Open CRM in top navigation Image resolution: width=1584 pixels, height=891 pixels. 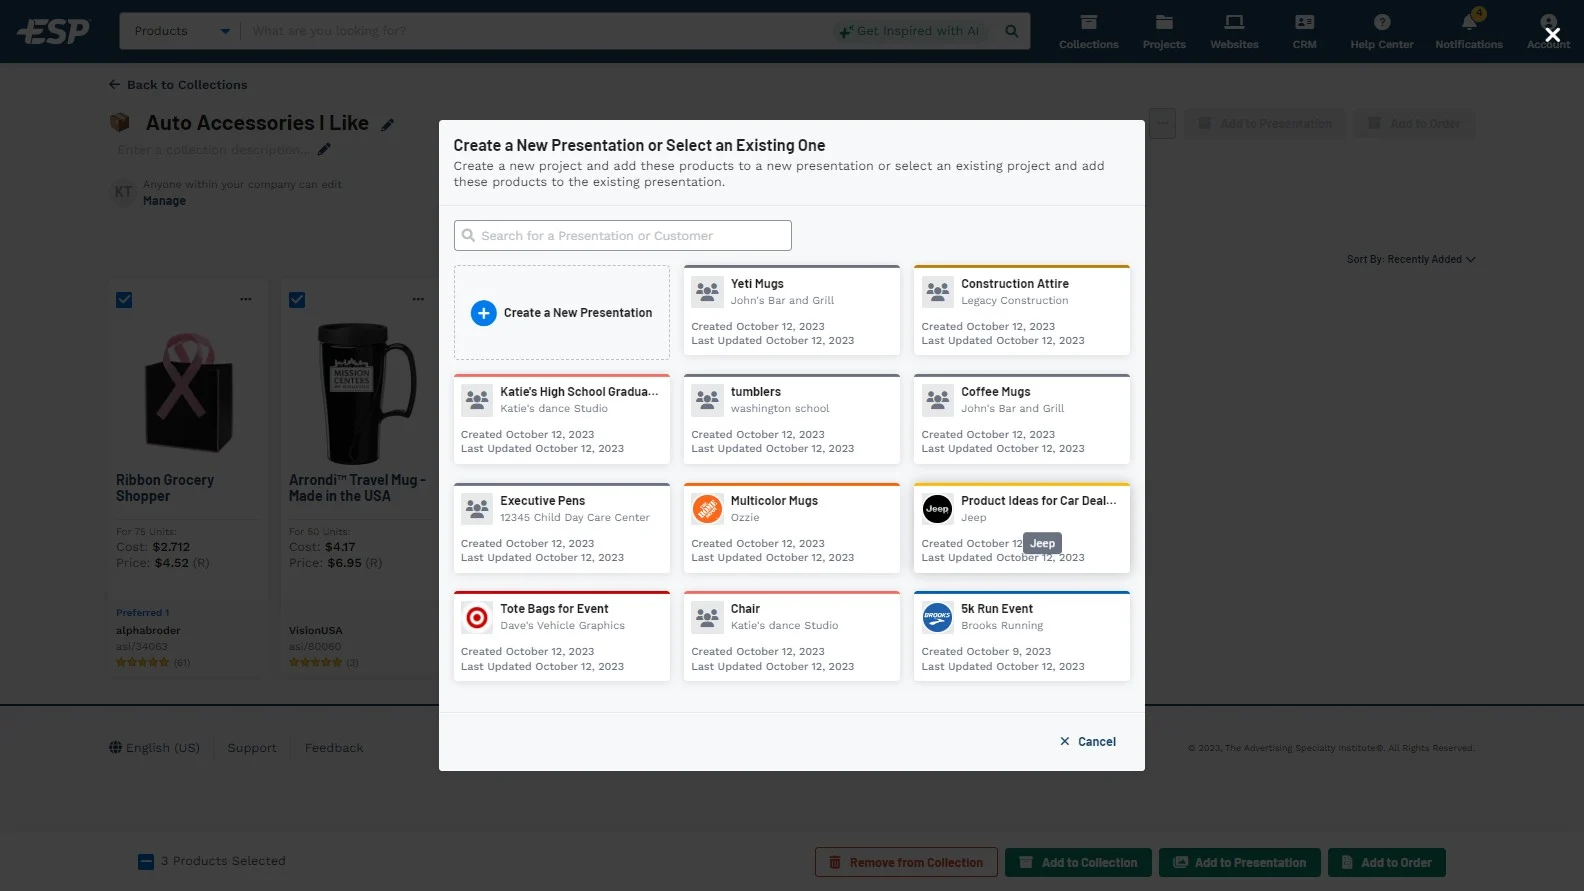(1304, 31)
